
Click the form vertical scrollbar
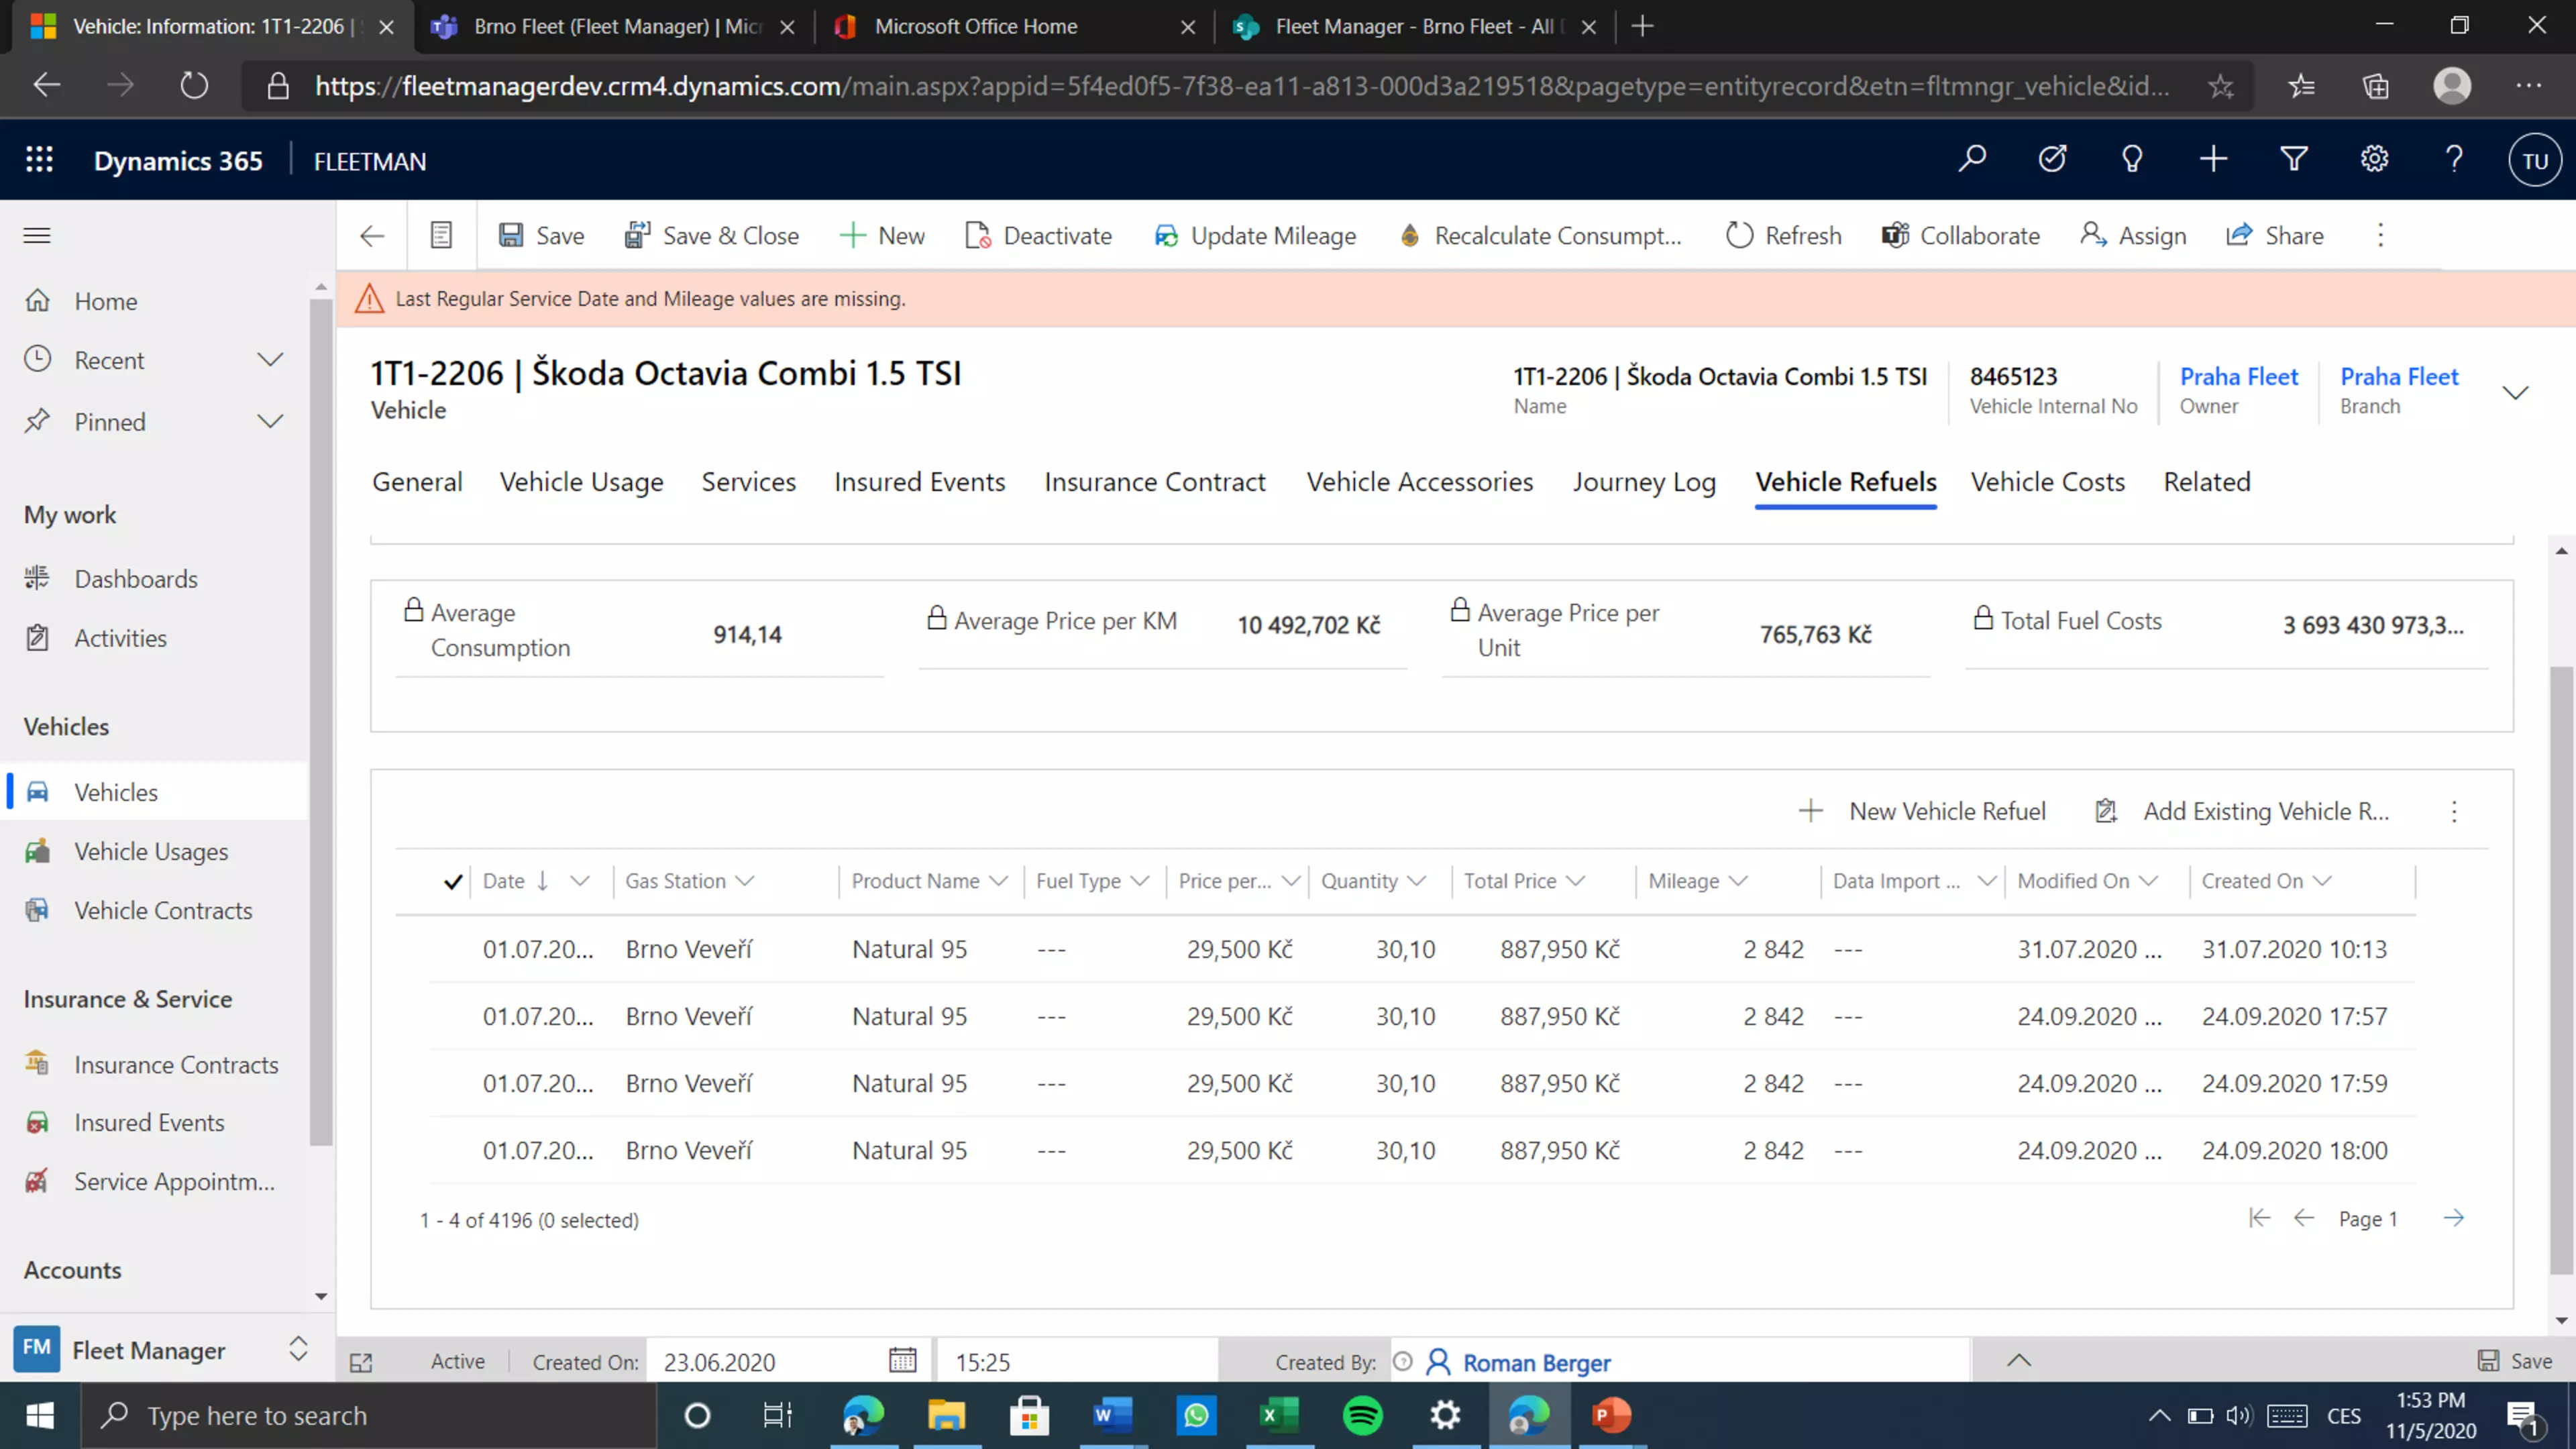(x=2561, y=970)
